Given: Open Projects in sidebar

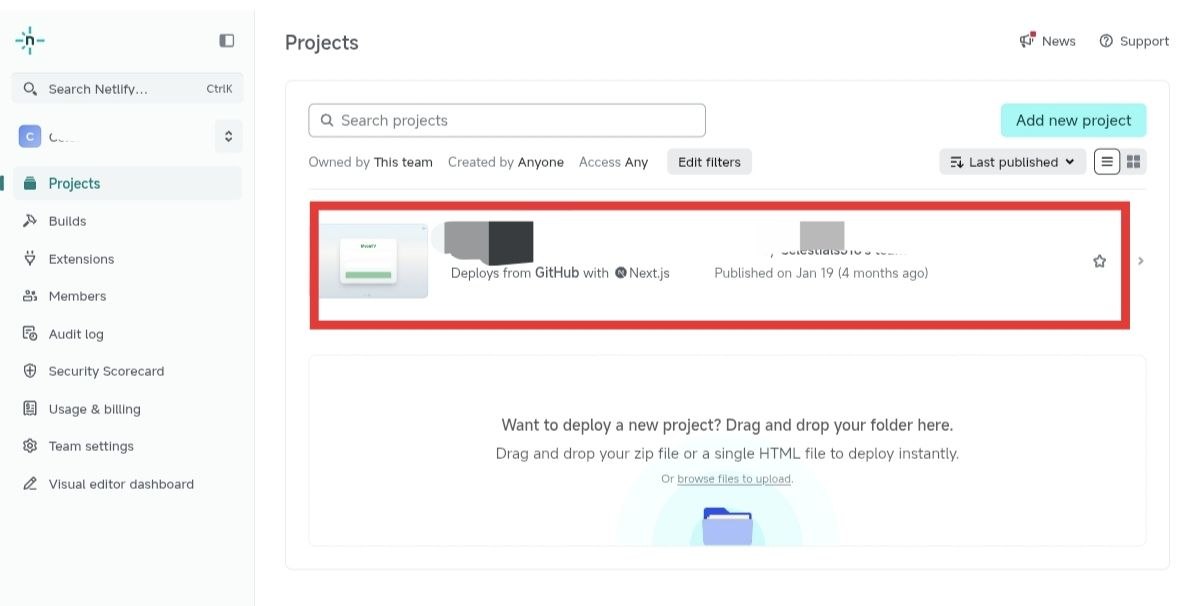Looking at the screenshot, I should [x=127, y=183].
